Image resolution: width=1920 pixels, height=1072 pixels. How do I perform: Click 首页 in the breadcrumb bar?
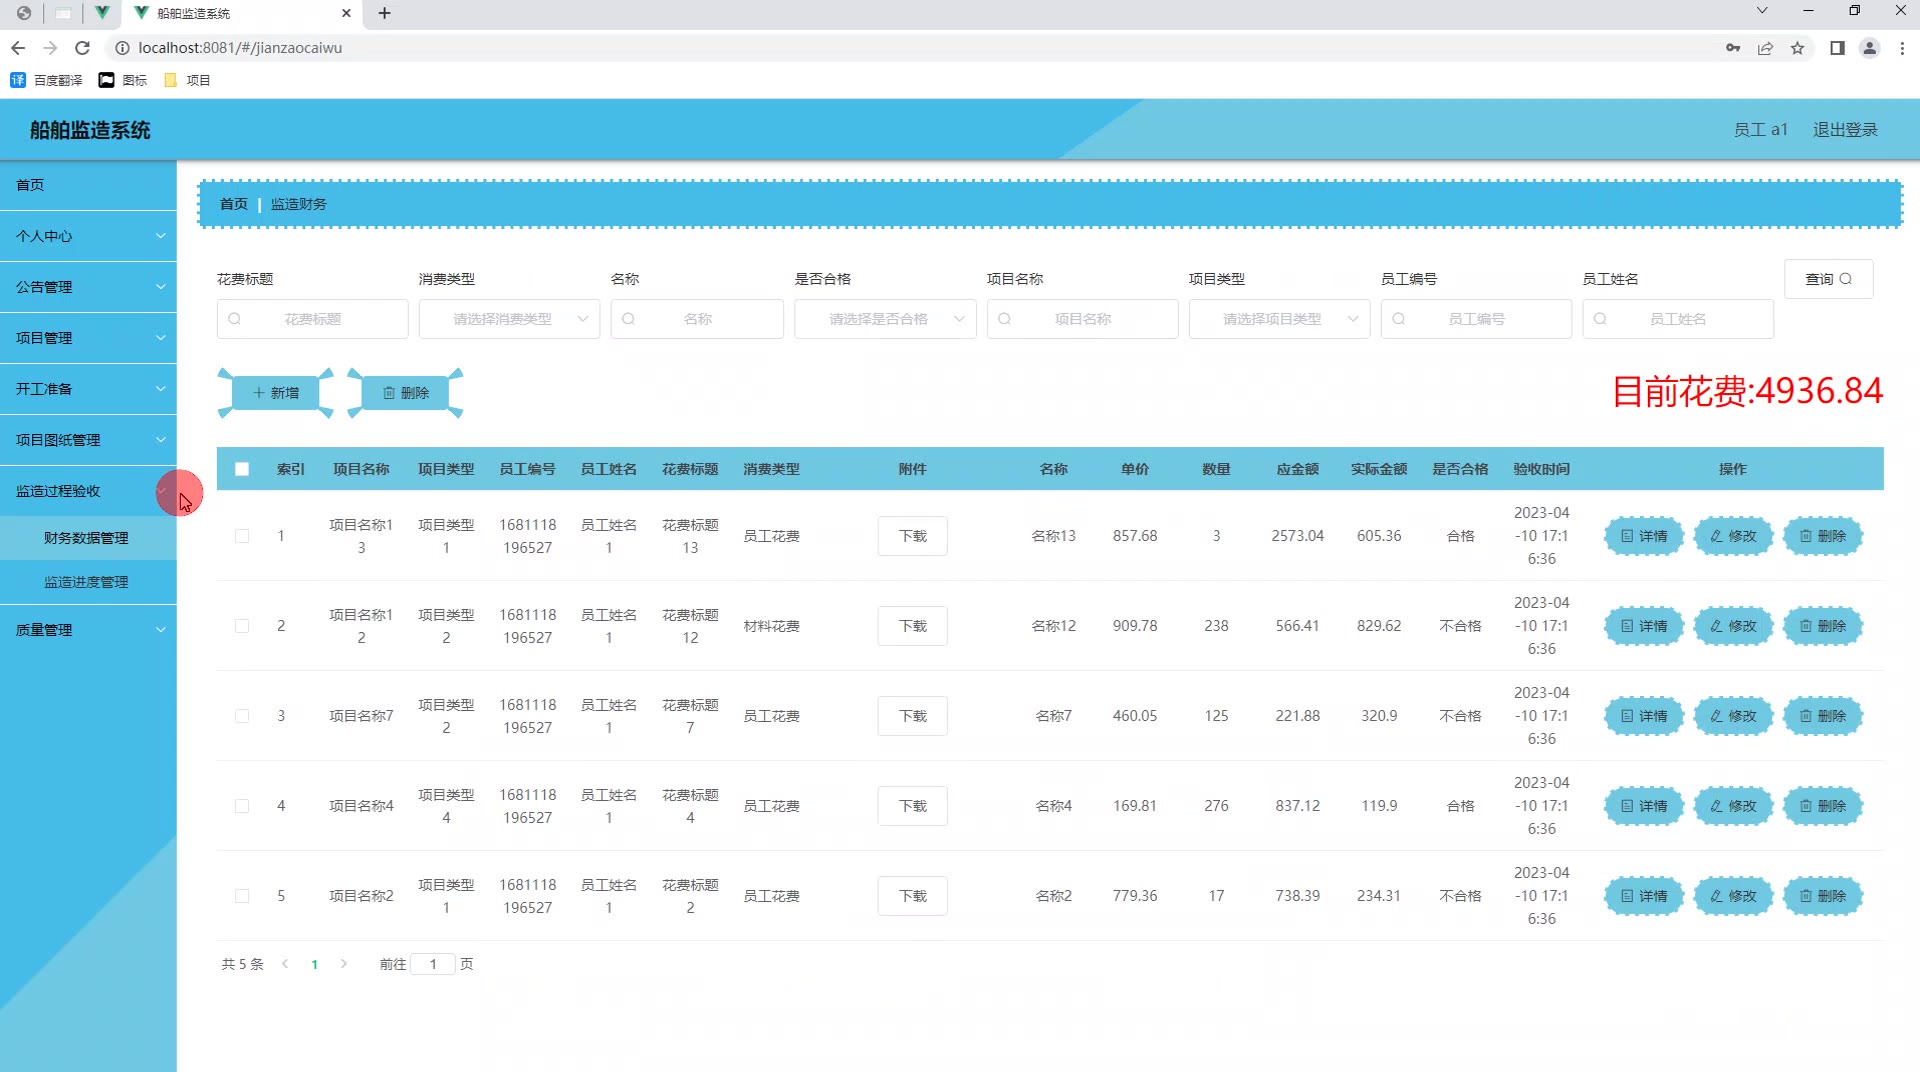point(234,204)
